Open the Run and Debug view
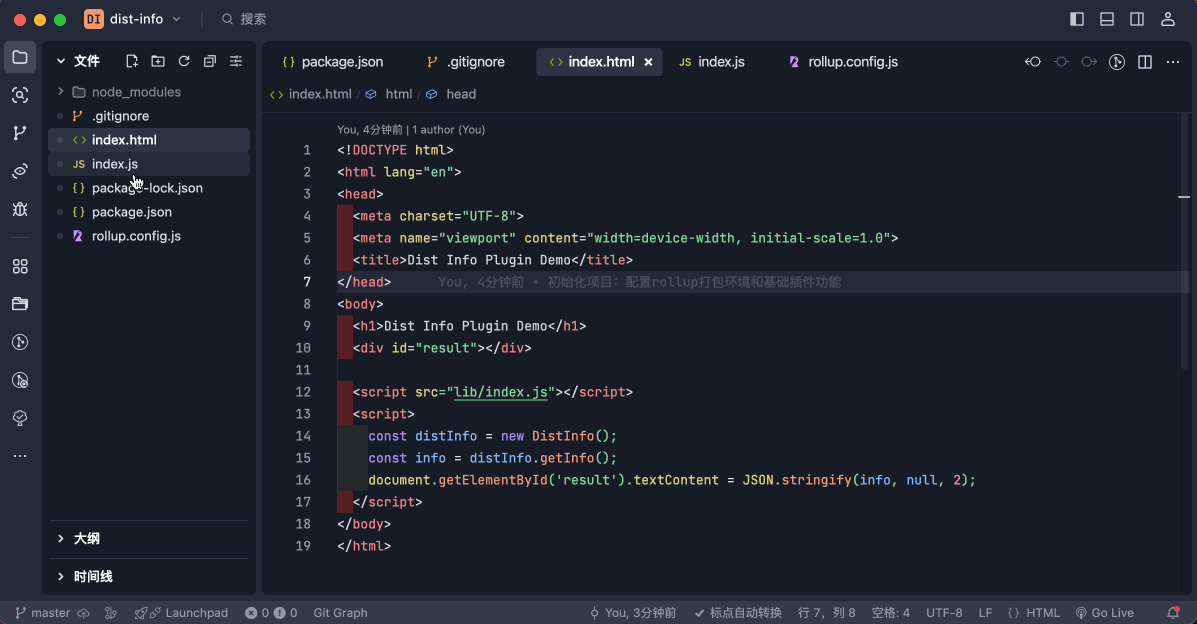The height and width of the screenshot is (624, 1197). [20, 209]
